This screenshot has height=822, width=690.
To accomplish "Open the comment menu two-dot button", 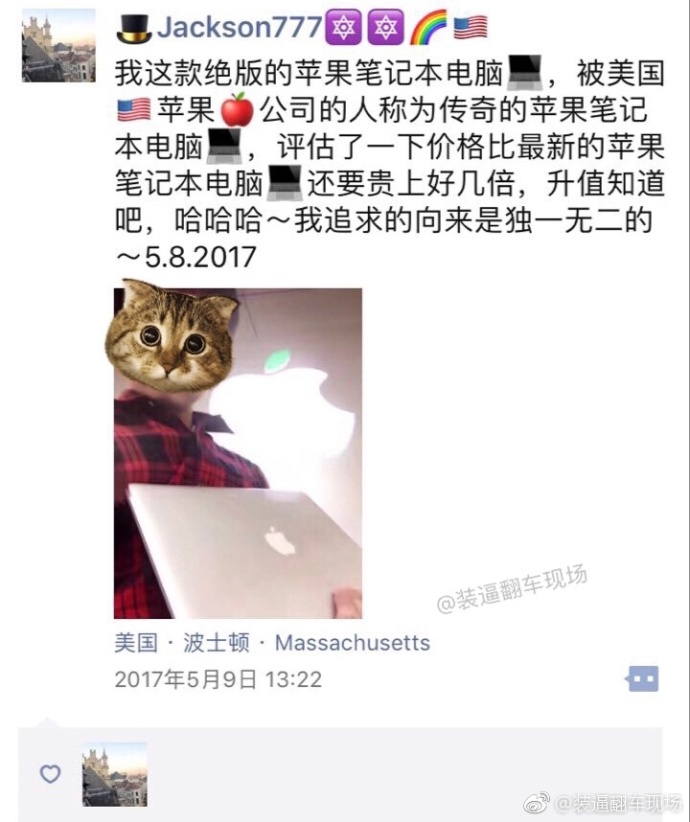I will click(642, 679).
